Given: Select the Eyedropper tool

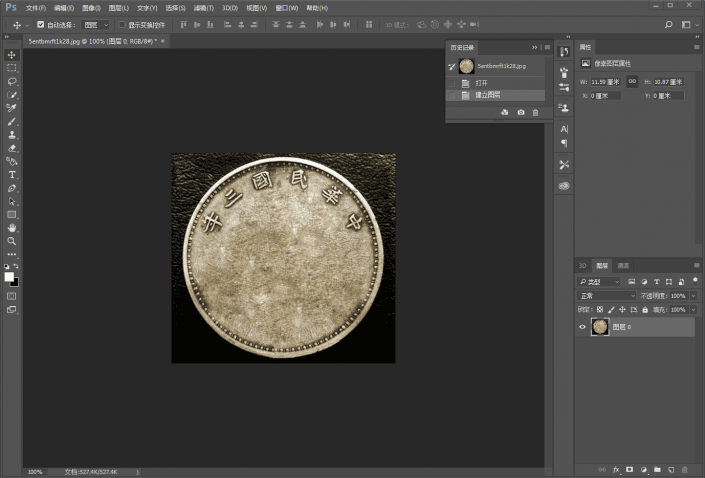Looking at the screenshot, I should (12, 108).
